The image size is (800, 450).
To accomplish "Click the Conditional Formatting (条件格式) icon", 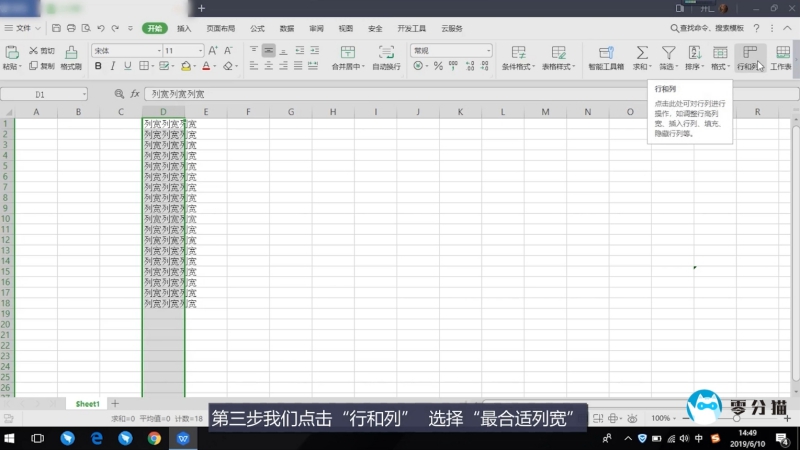I will (518, 52).
